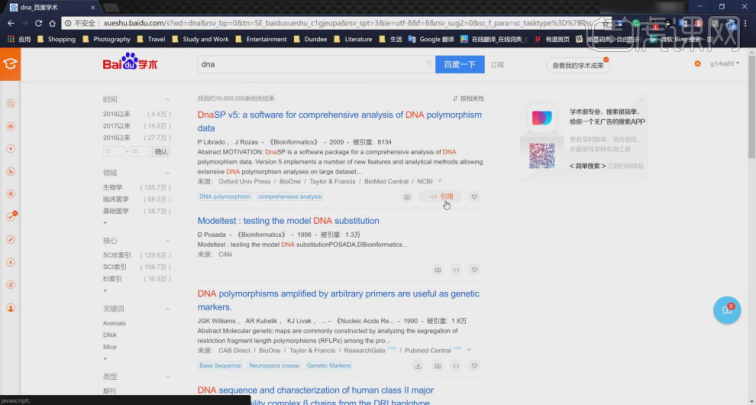Open the Dundee bookmarks folder
The image size is (756, 405).
click(310, 39)
